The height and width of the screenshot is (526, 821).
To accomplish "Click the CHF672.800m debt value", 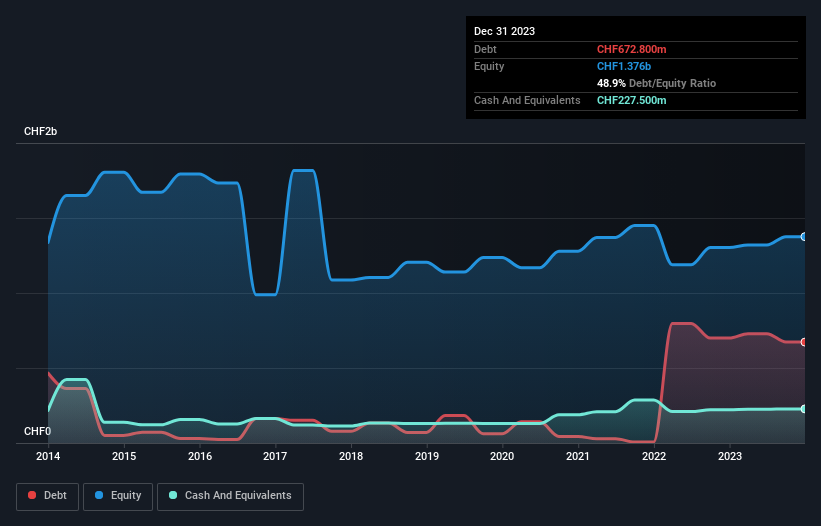I will (x=631, y=49).
